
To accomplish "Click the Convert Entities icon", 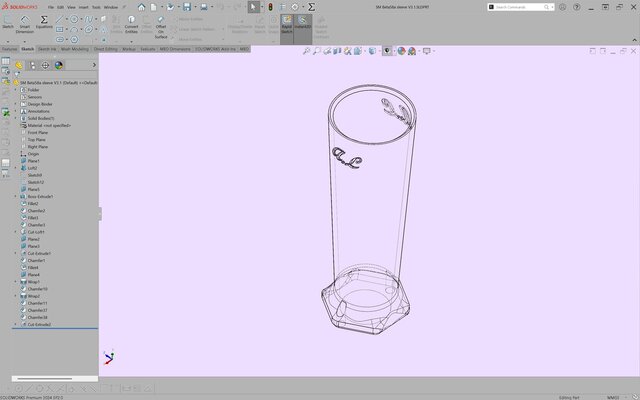I will point(131,26).
